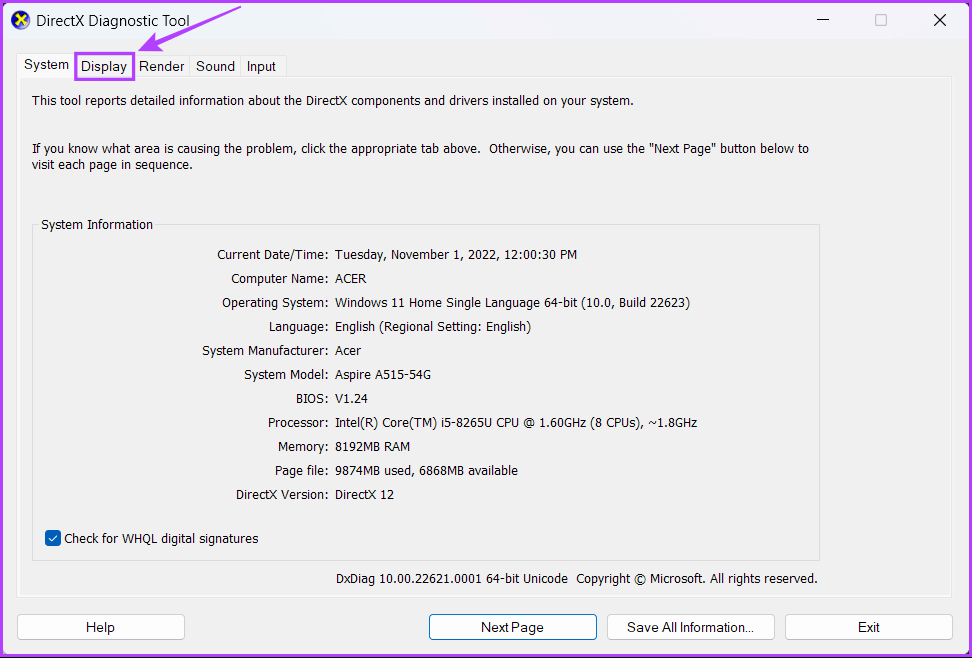Click the DirectX Diagnostic Tool window title
The width and height of the screenshot is (972, 658).
point(113,20)
